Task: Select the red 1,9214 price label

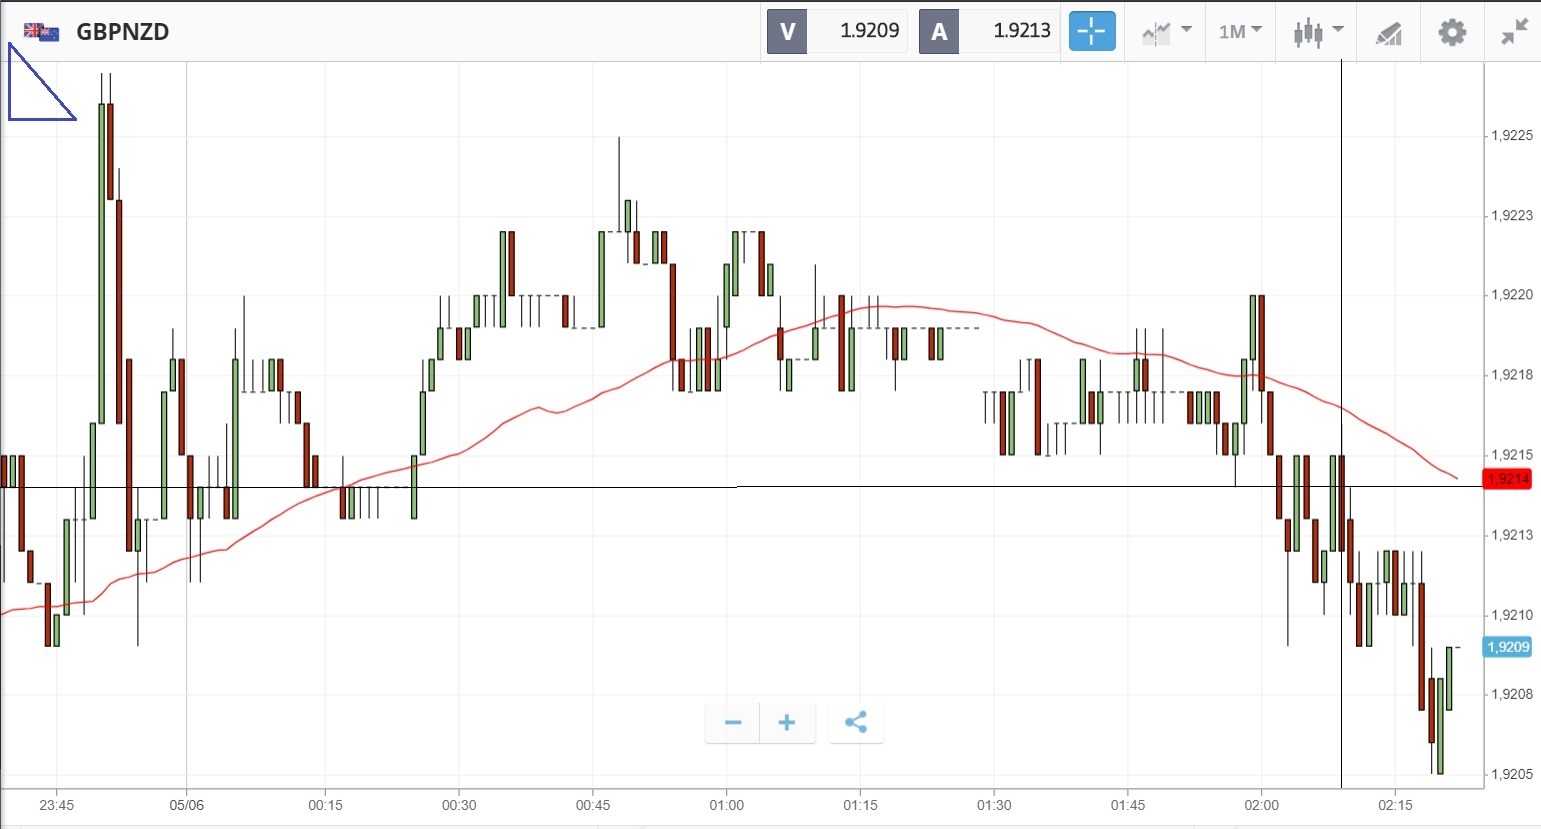Action: (1508, 479)
